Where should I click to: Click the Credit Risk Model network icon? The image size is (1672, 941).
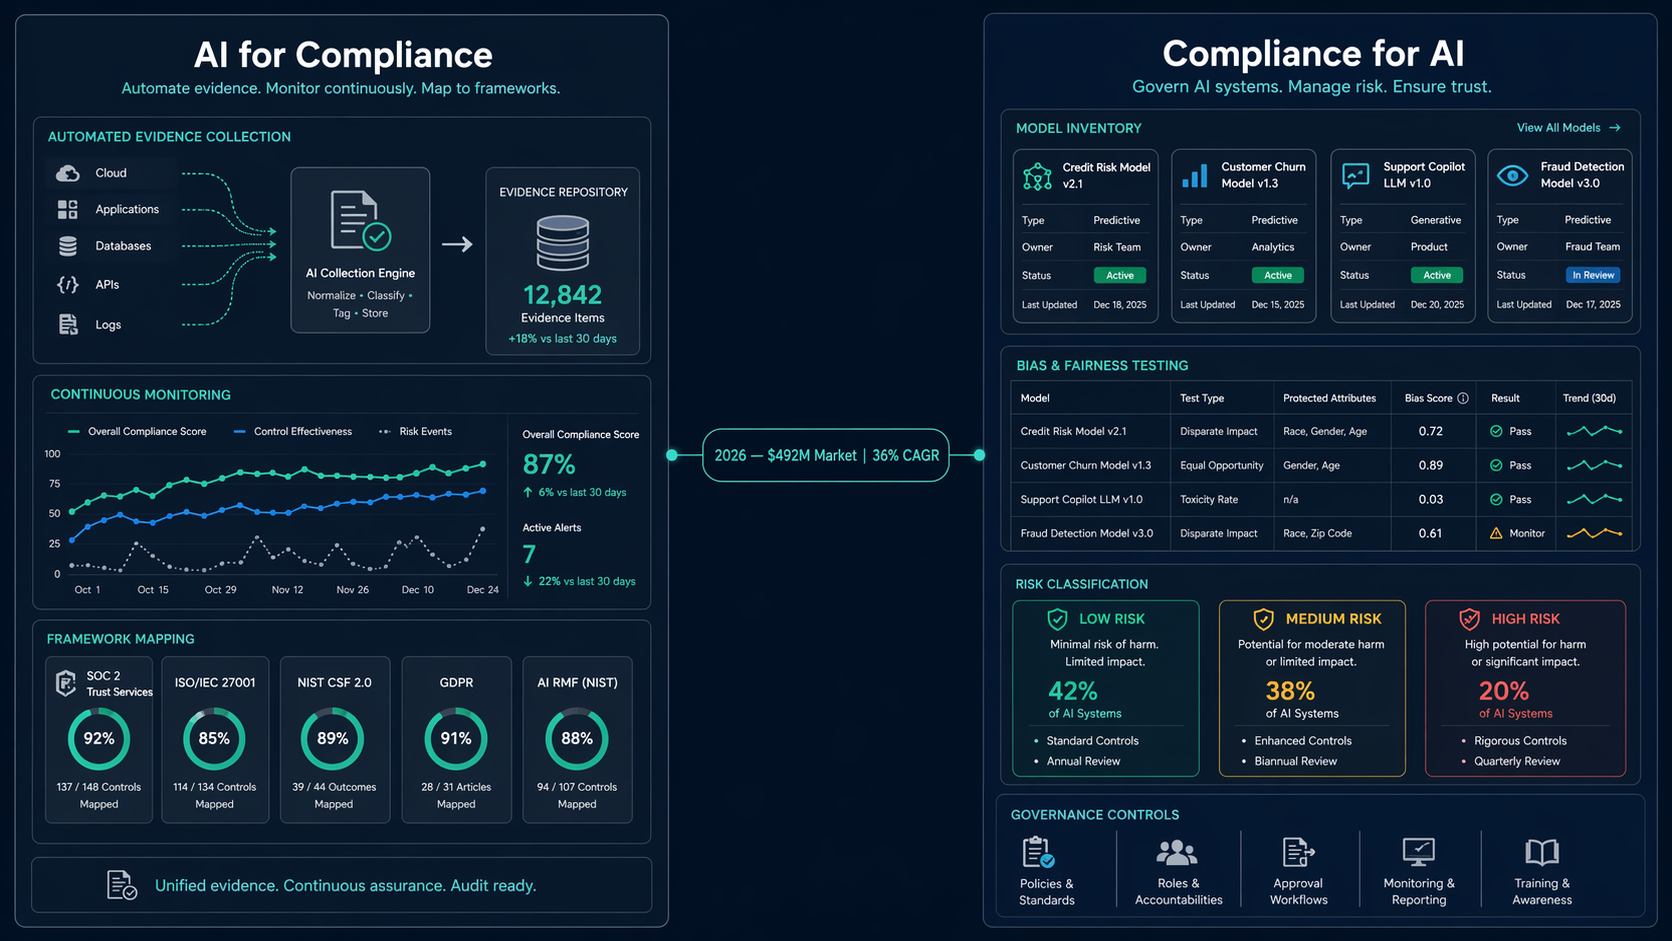[1037, 176]
